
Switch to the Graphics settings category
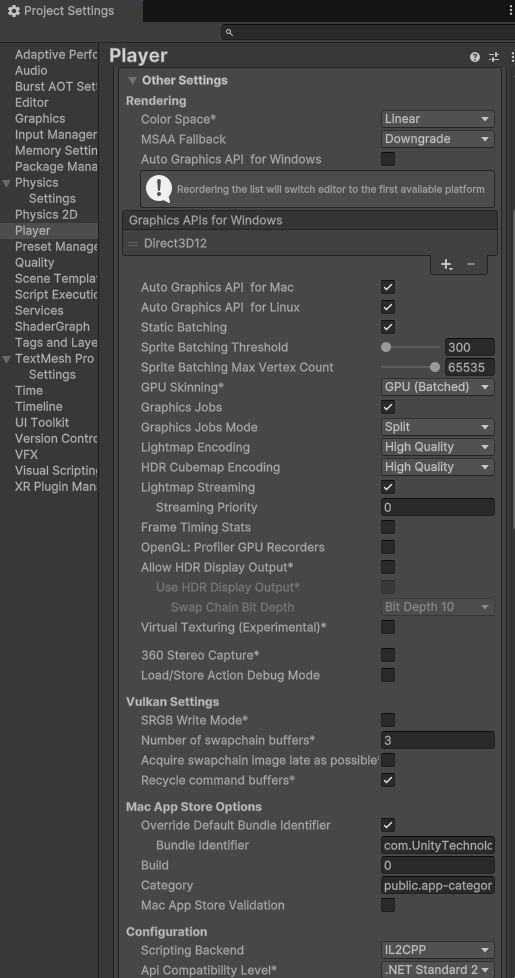click(x=40, y=119)
